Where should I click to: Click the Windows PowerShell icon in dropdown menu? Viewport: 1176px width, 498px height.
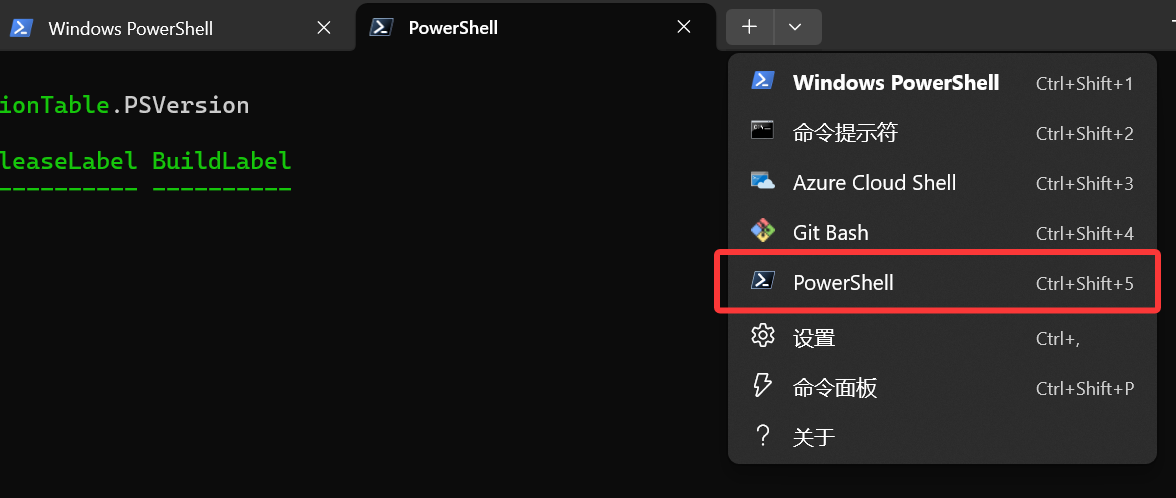[x=763, y=81]
